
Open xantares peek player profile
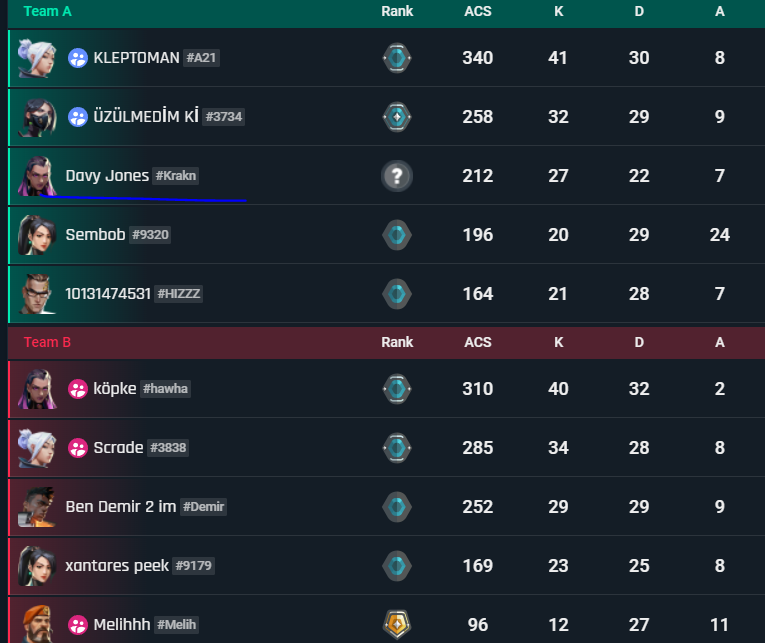(x=116, y=566)
